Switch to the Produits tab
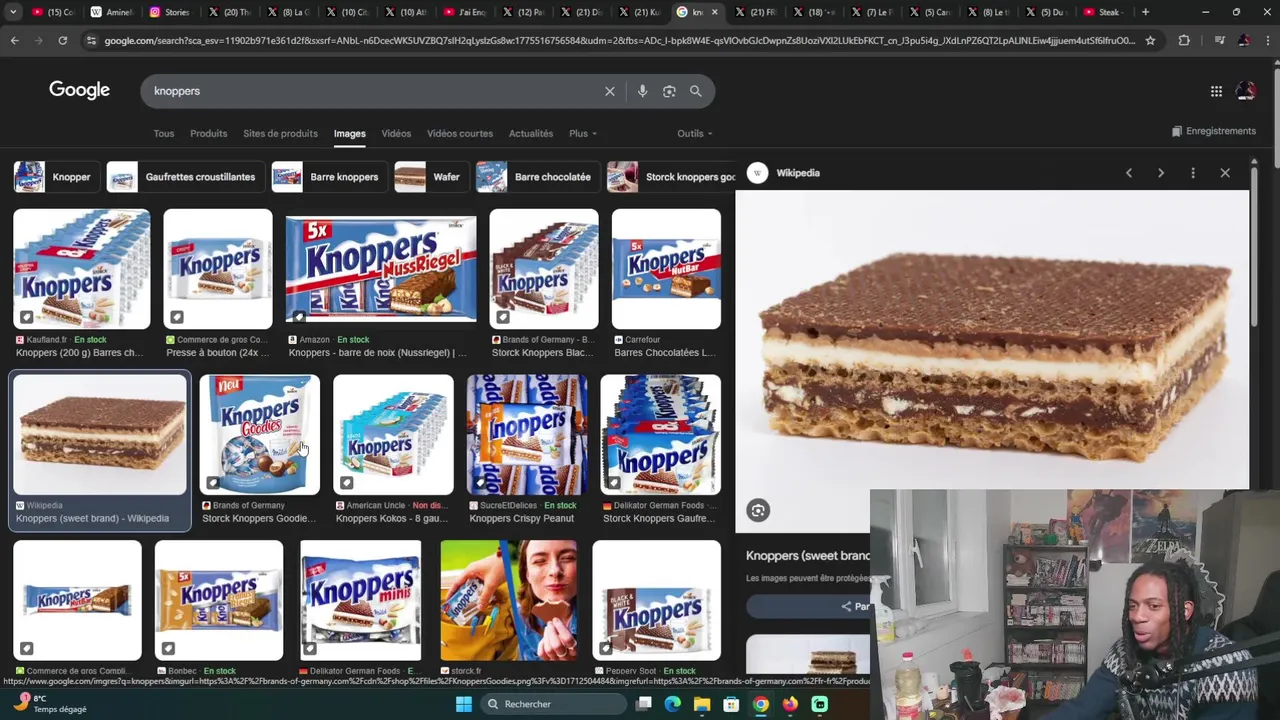Image resolution: width=1280 pixels, height=720 pixels. coord(209,134)
